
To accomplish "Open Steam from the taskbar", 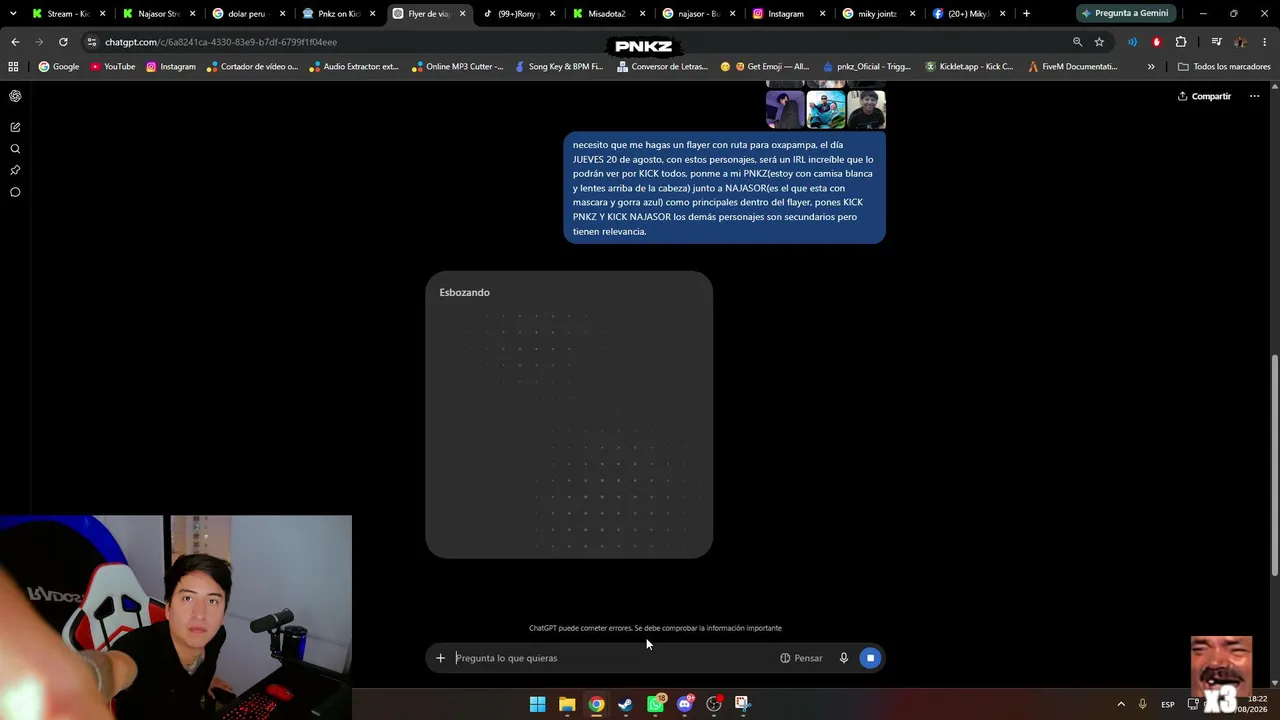I will click(625, 704).
